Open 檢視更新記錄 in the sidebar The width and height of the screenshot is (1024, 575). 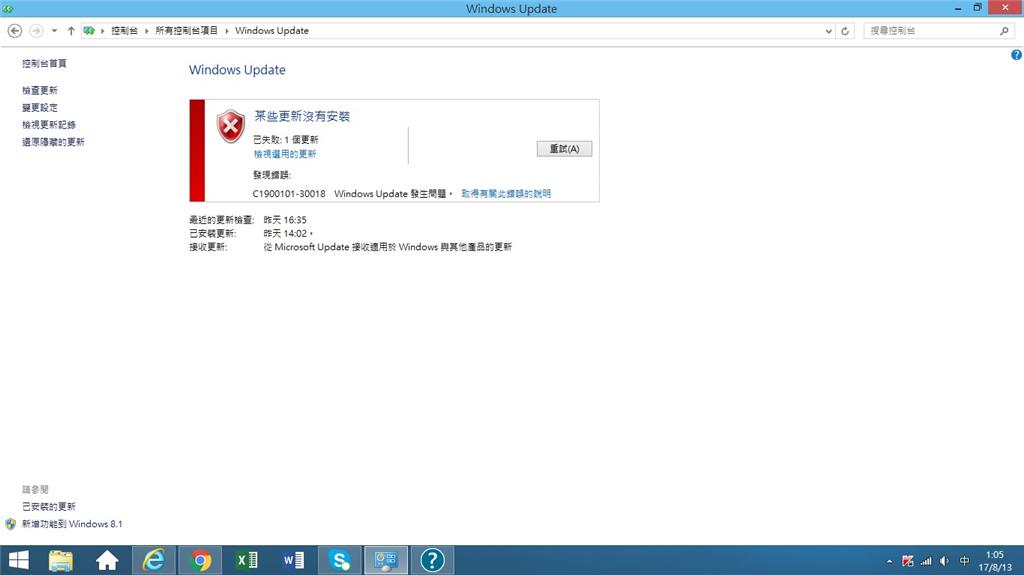point(49,124)
